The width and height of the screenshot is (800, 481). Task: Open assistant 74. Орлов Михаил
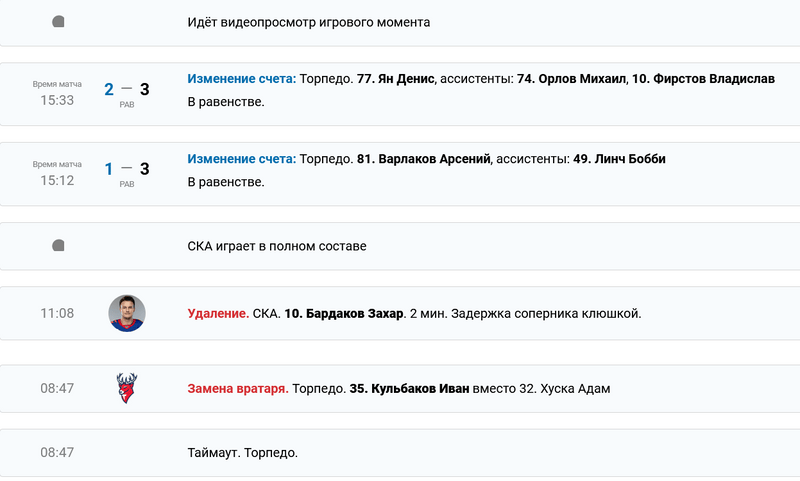pyautogui.click(x=570, y=79)
